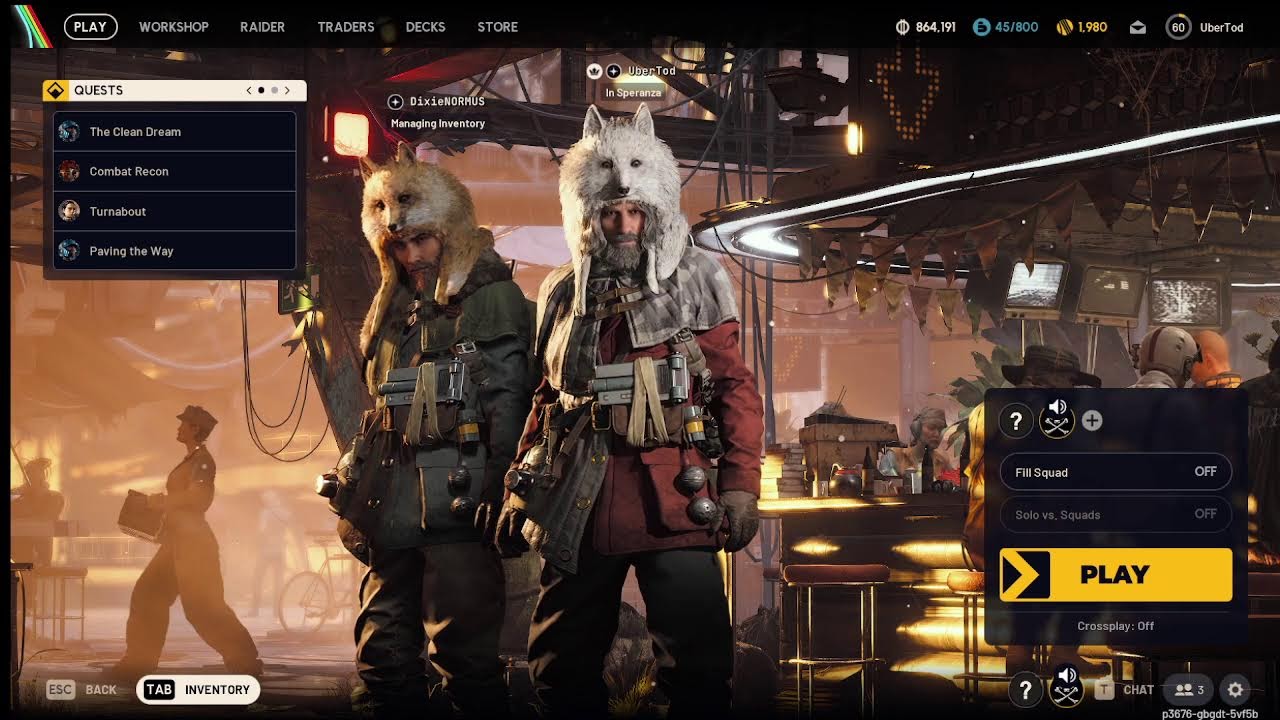Open the squad members icon showing 3
Viewport: 1280px width, 720px height.
click(1189, 689)
